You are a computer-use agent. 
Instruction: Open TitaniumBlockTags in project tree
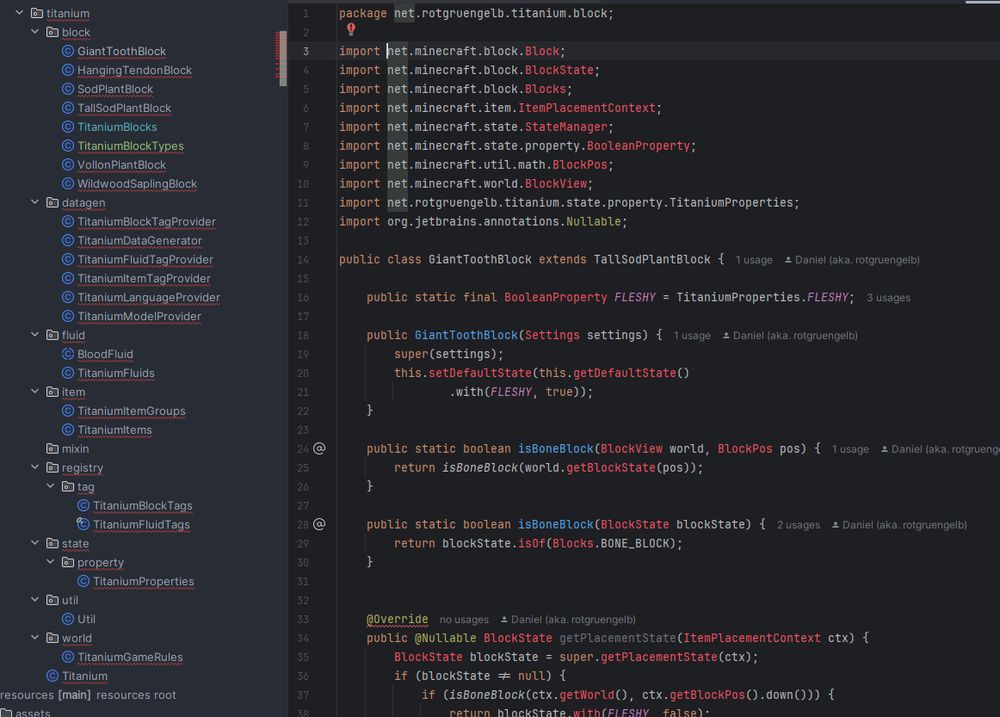point(142,505)
